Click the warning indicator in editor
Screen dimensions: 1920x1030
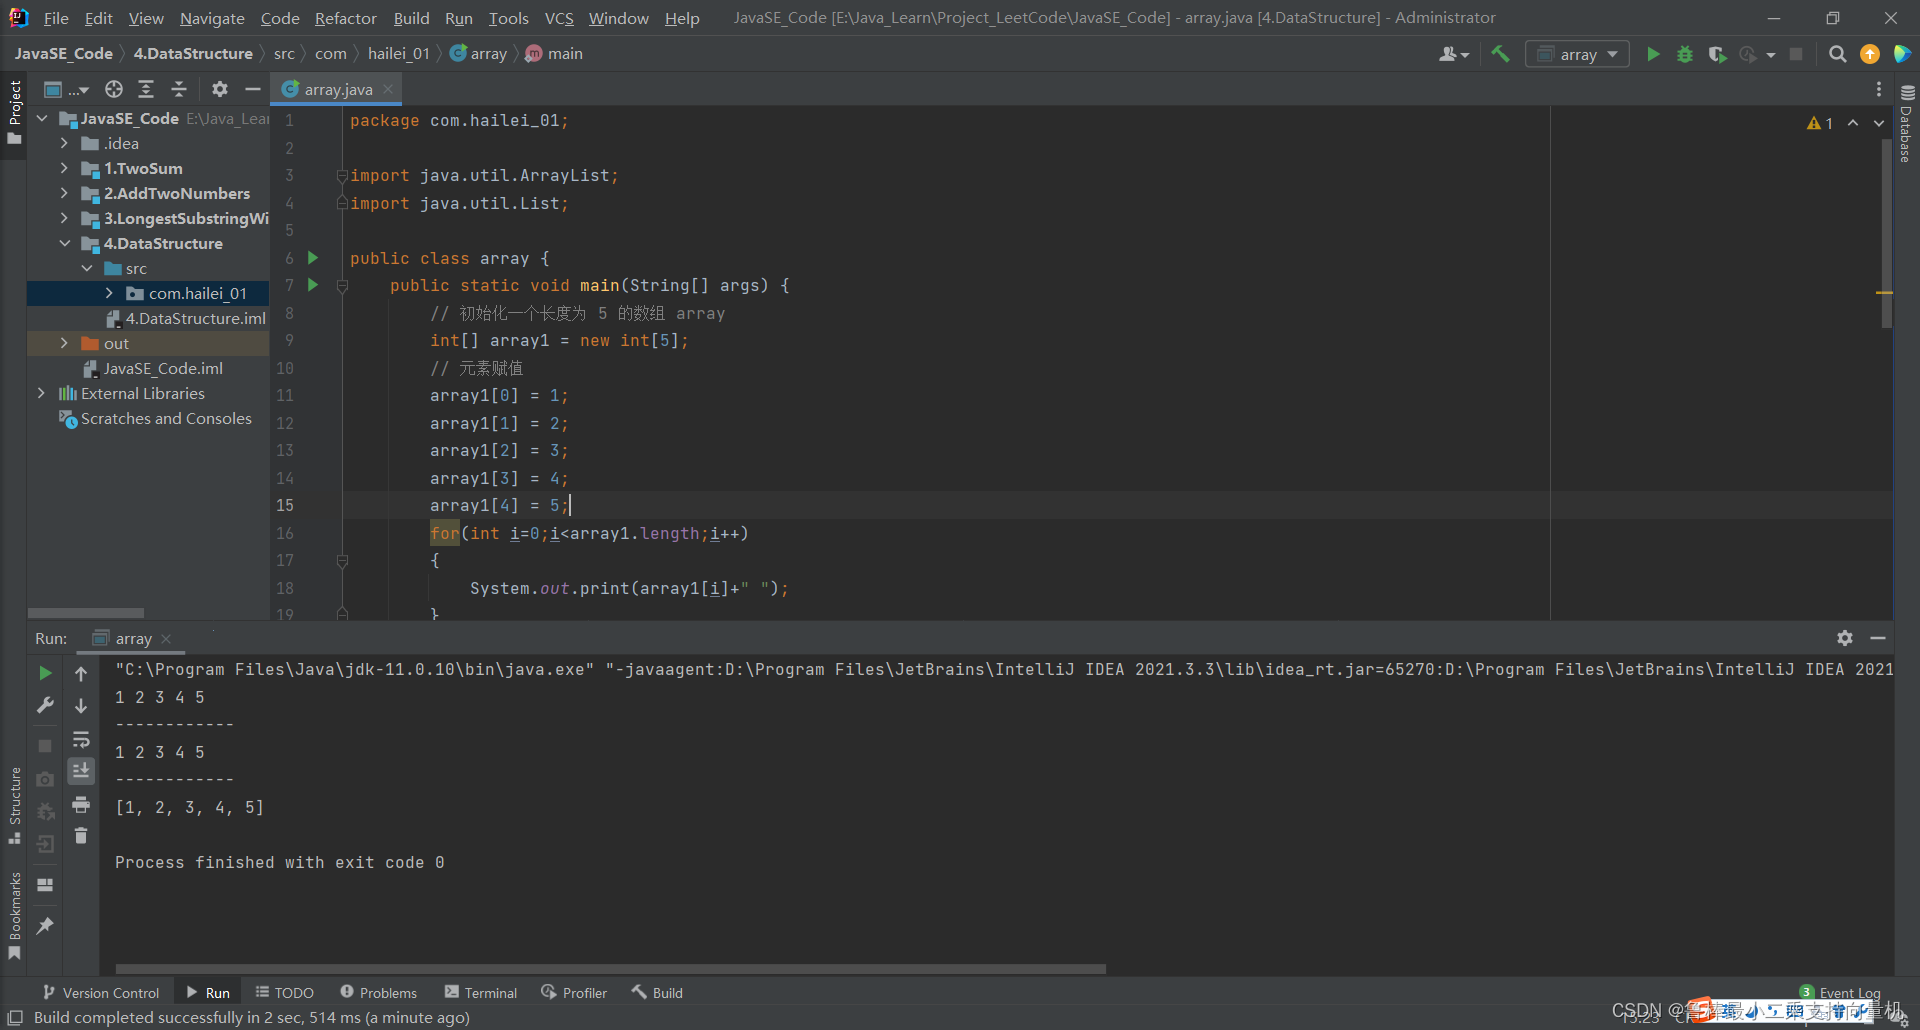point(1820,123)
